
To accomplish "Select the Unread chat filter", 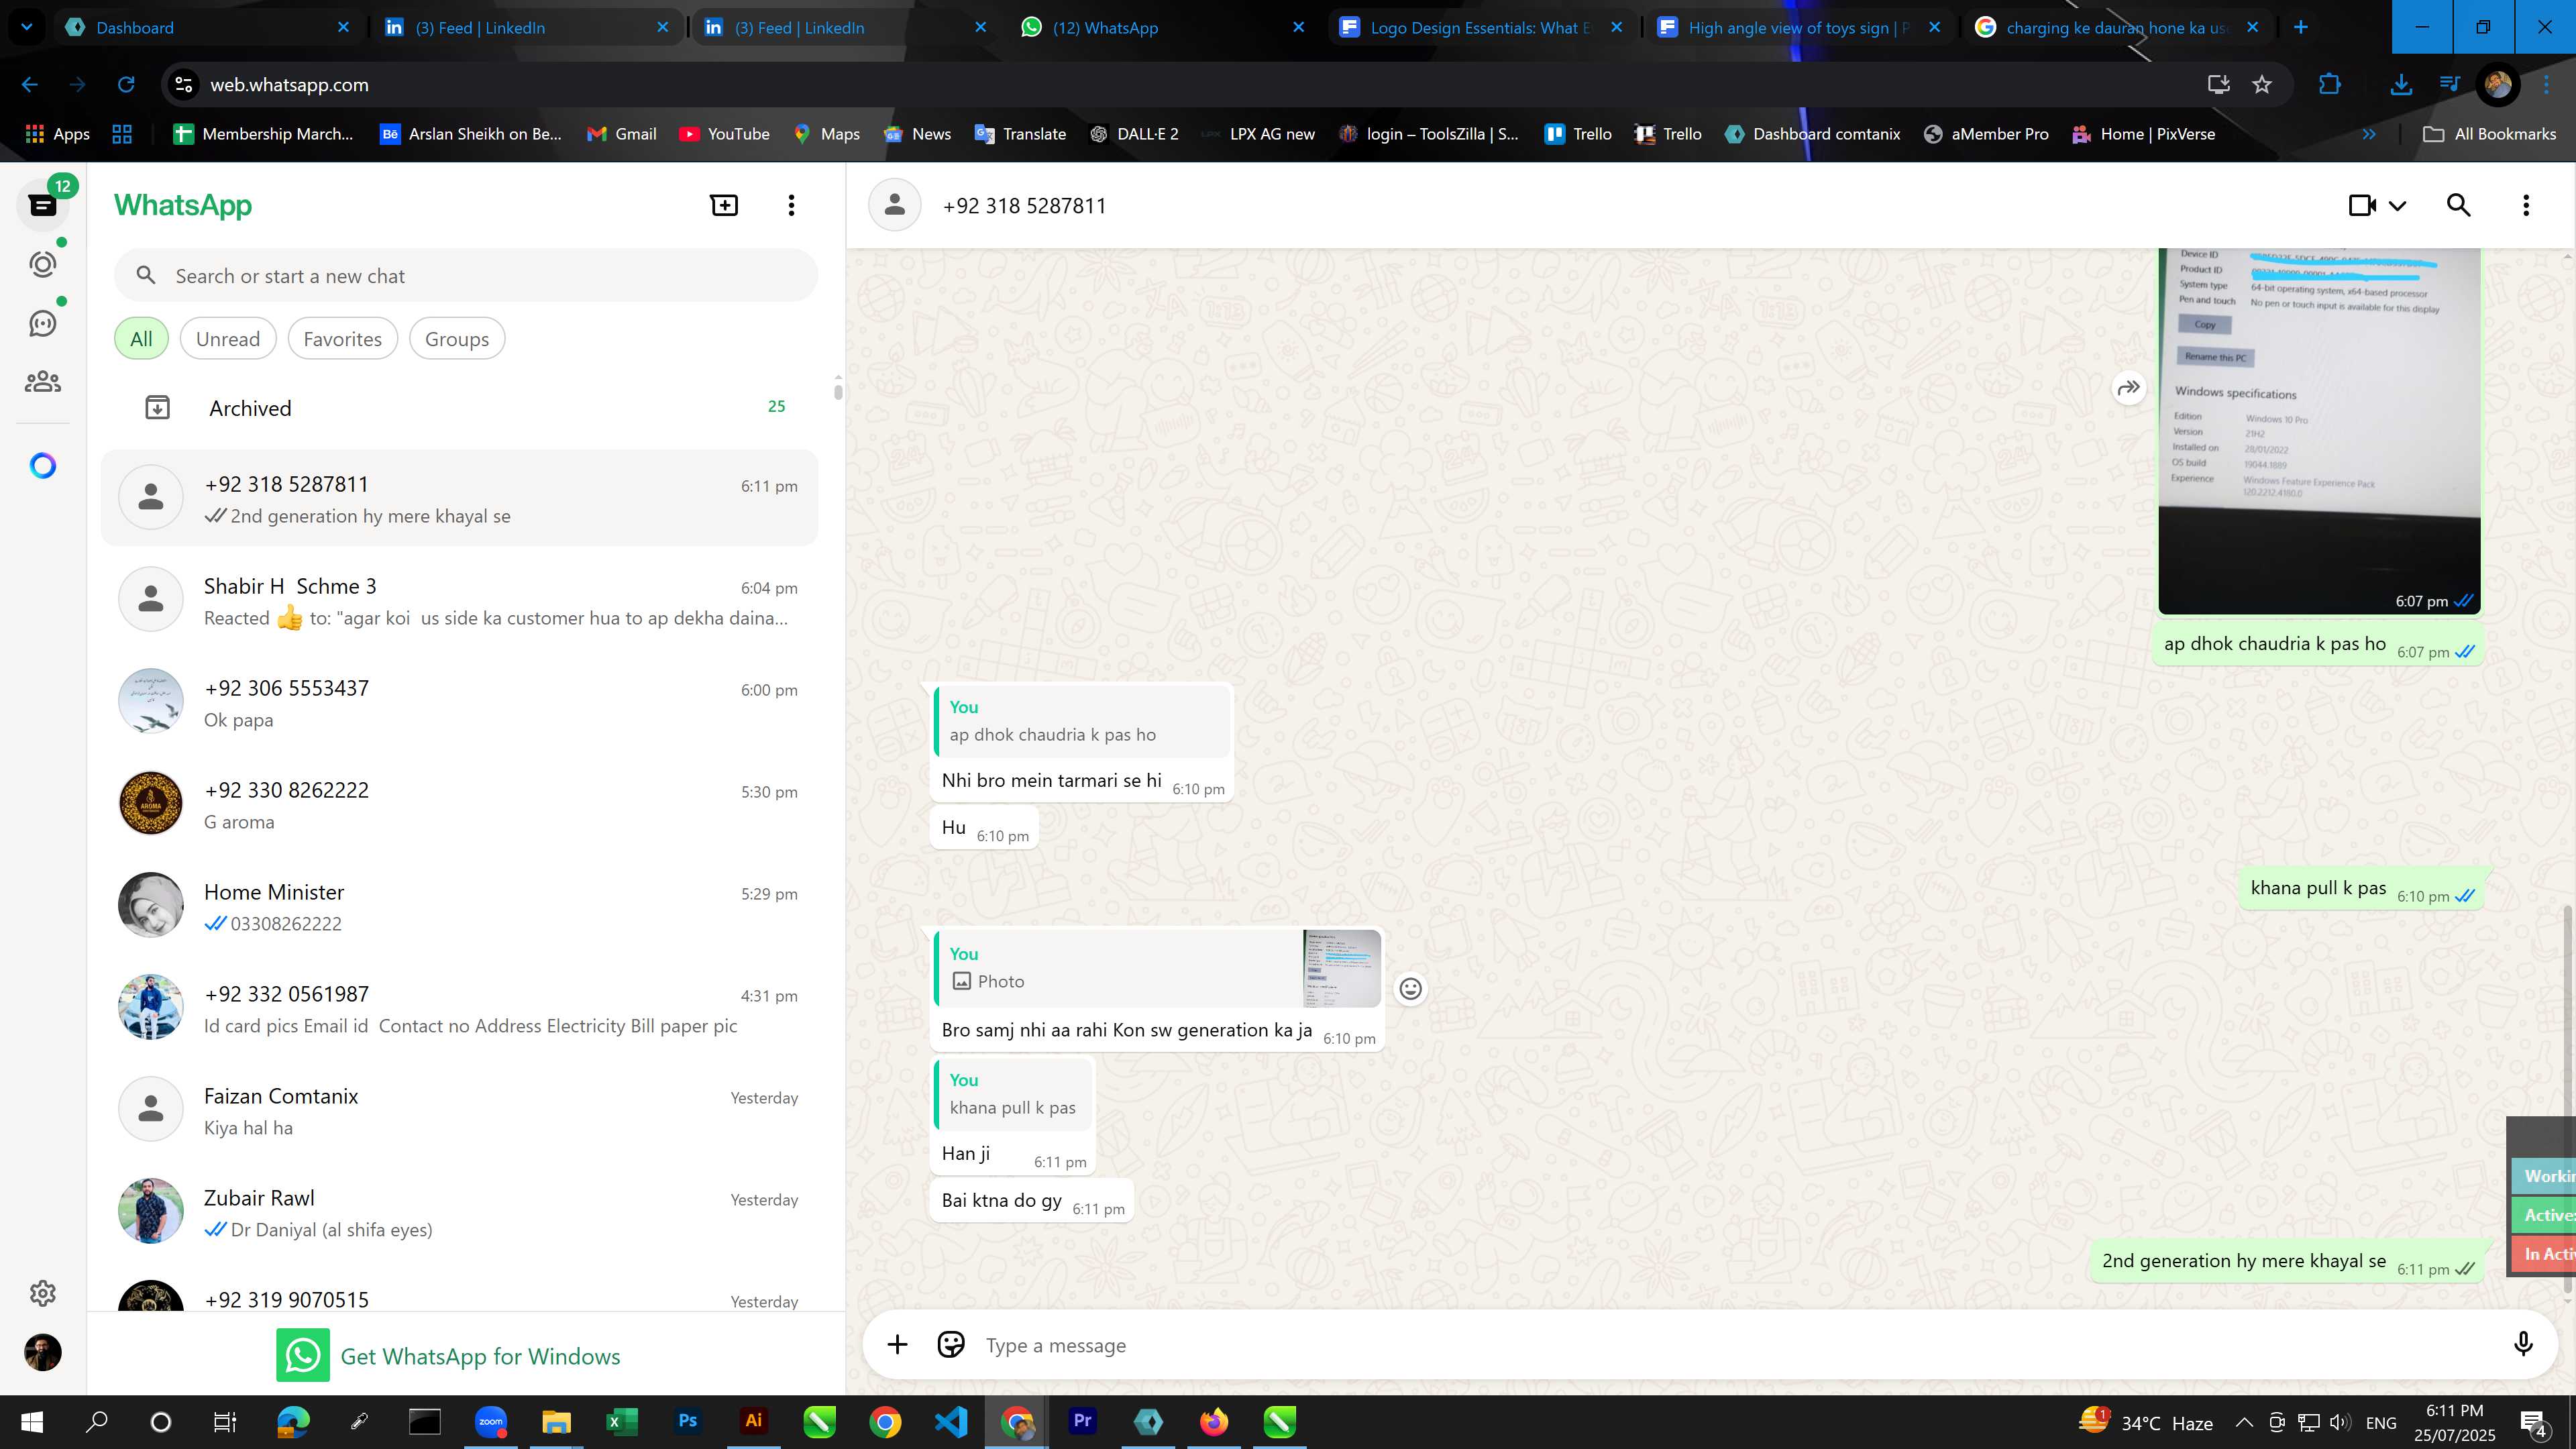I will click(228, 339).
